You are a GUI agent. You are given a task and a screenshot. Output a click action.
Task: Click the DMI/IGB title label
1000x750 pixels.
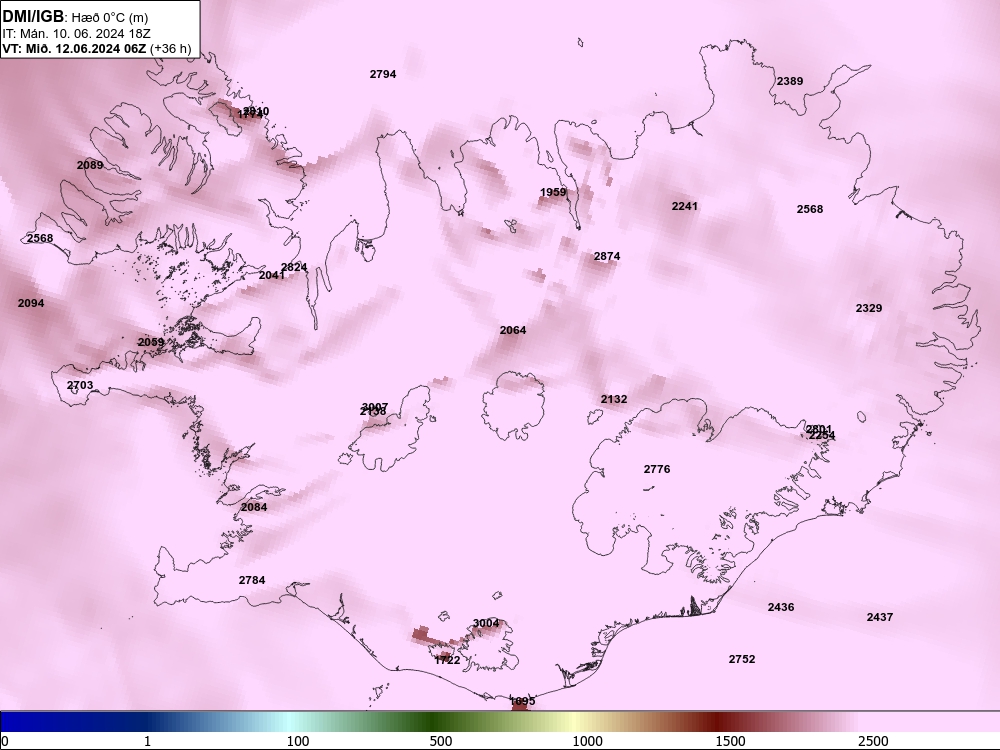pyautogui.click(x=33, y=16)
